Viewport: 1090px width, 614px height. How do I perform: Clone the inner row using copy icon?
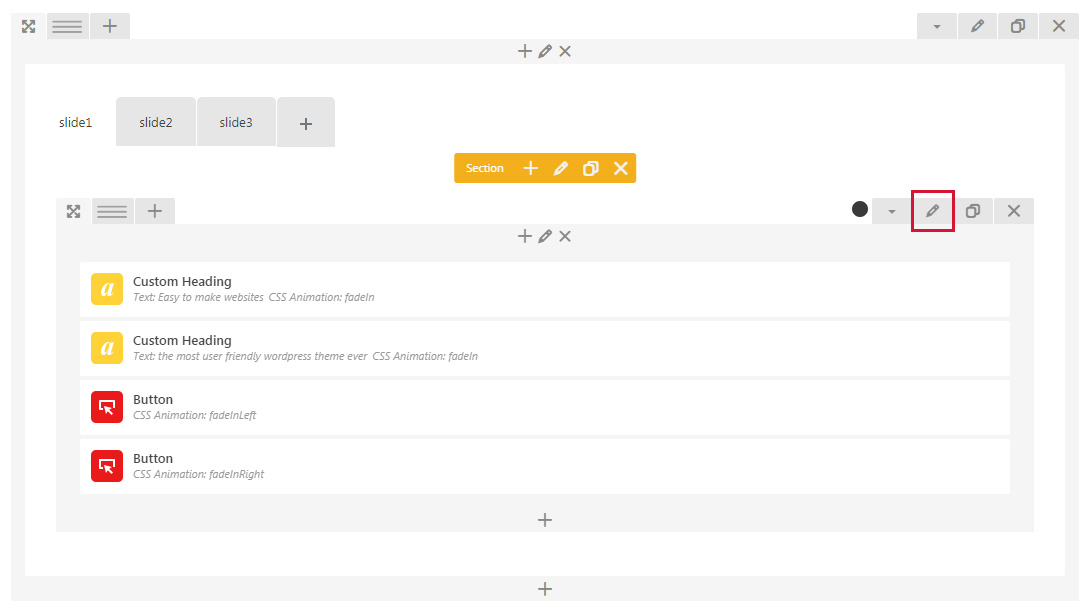click(x=973, y=211)
